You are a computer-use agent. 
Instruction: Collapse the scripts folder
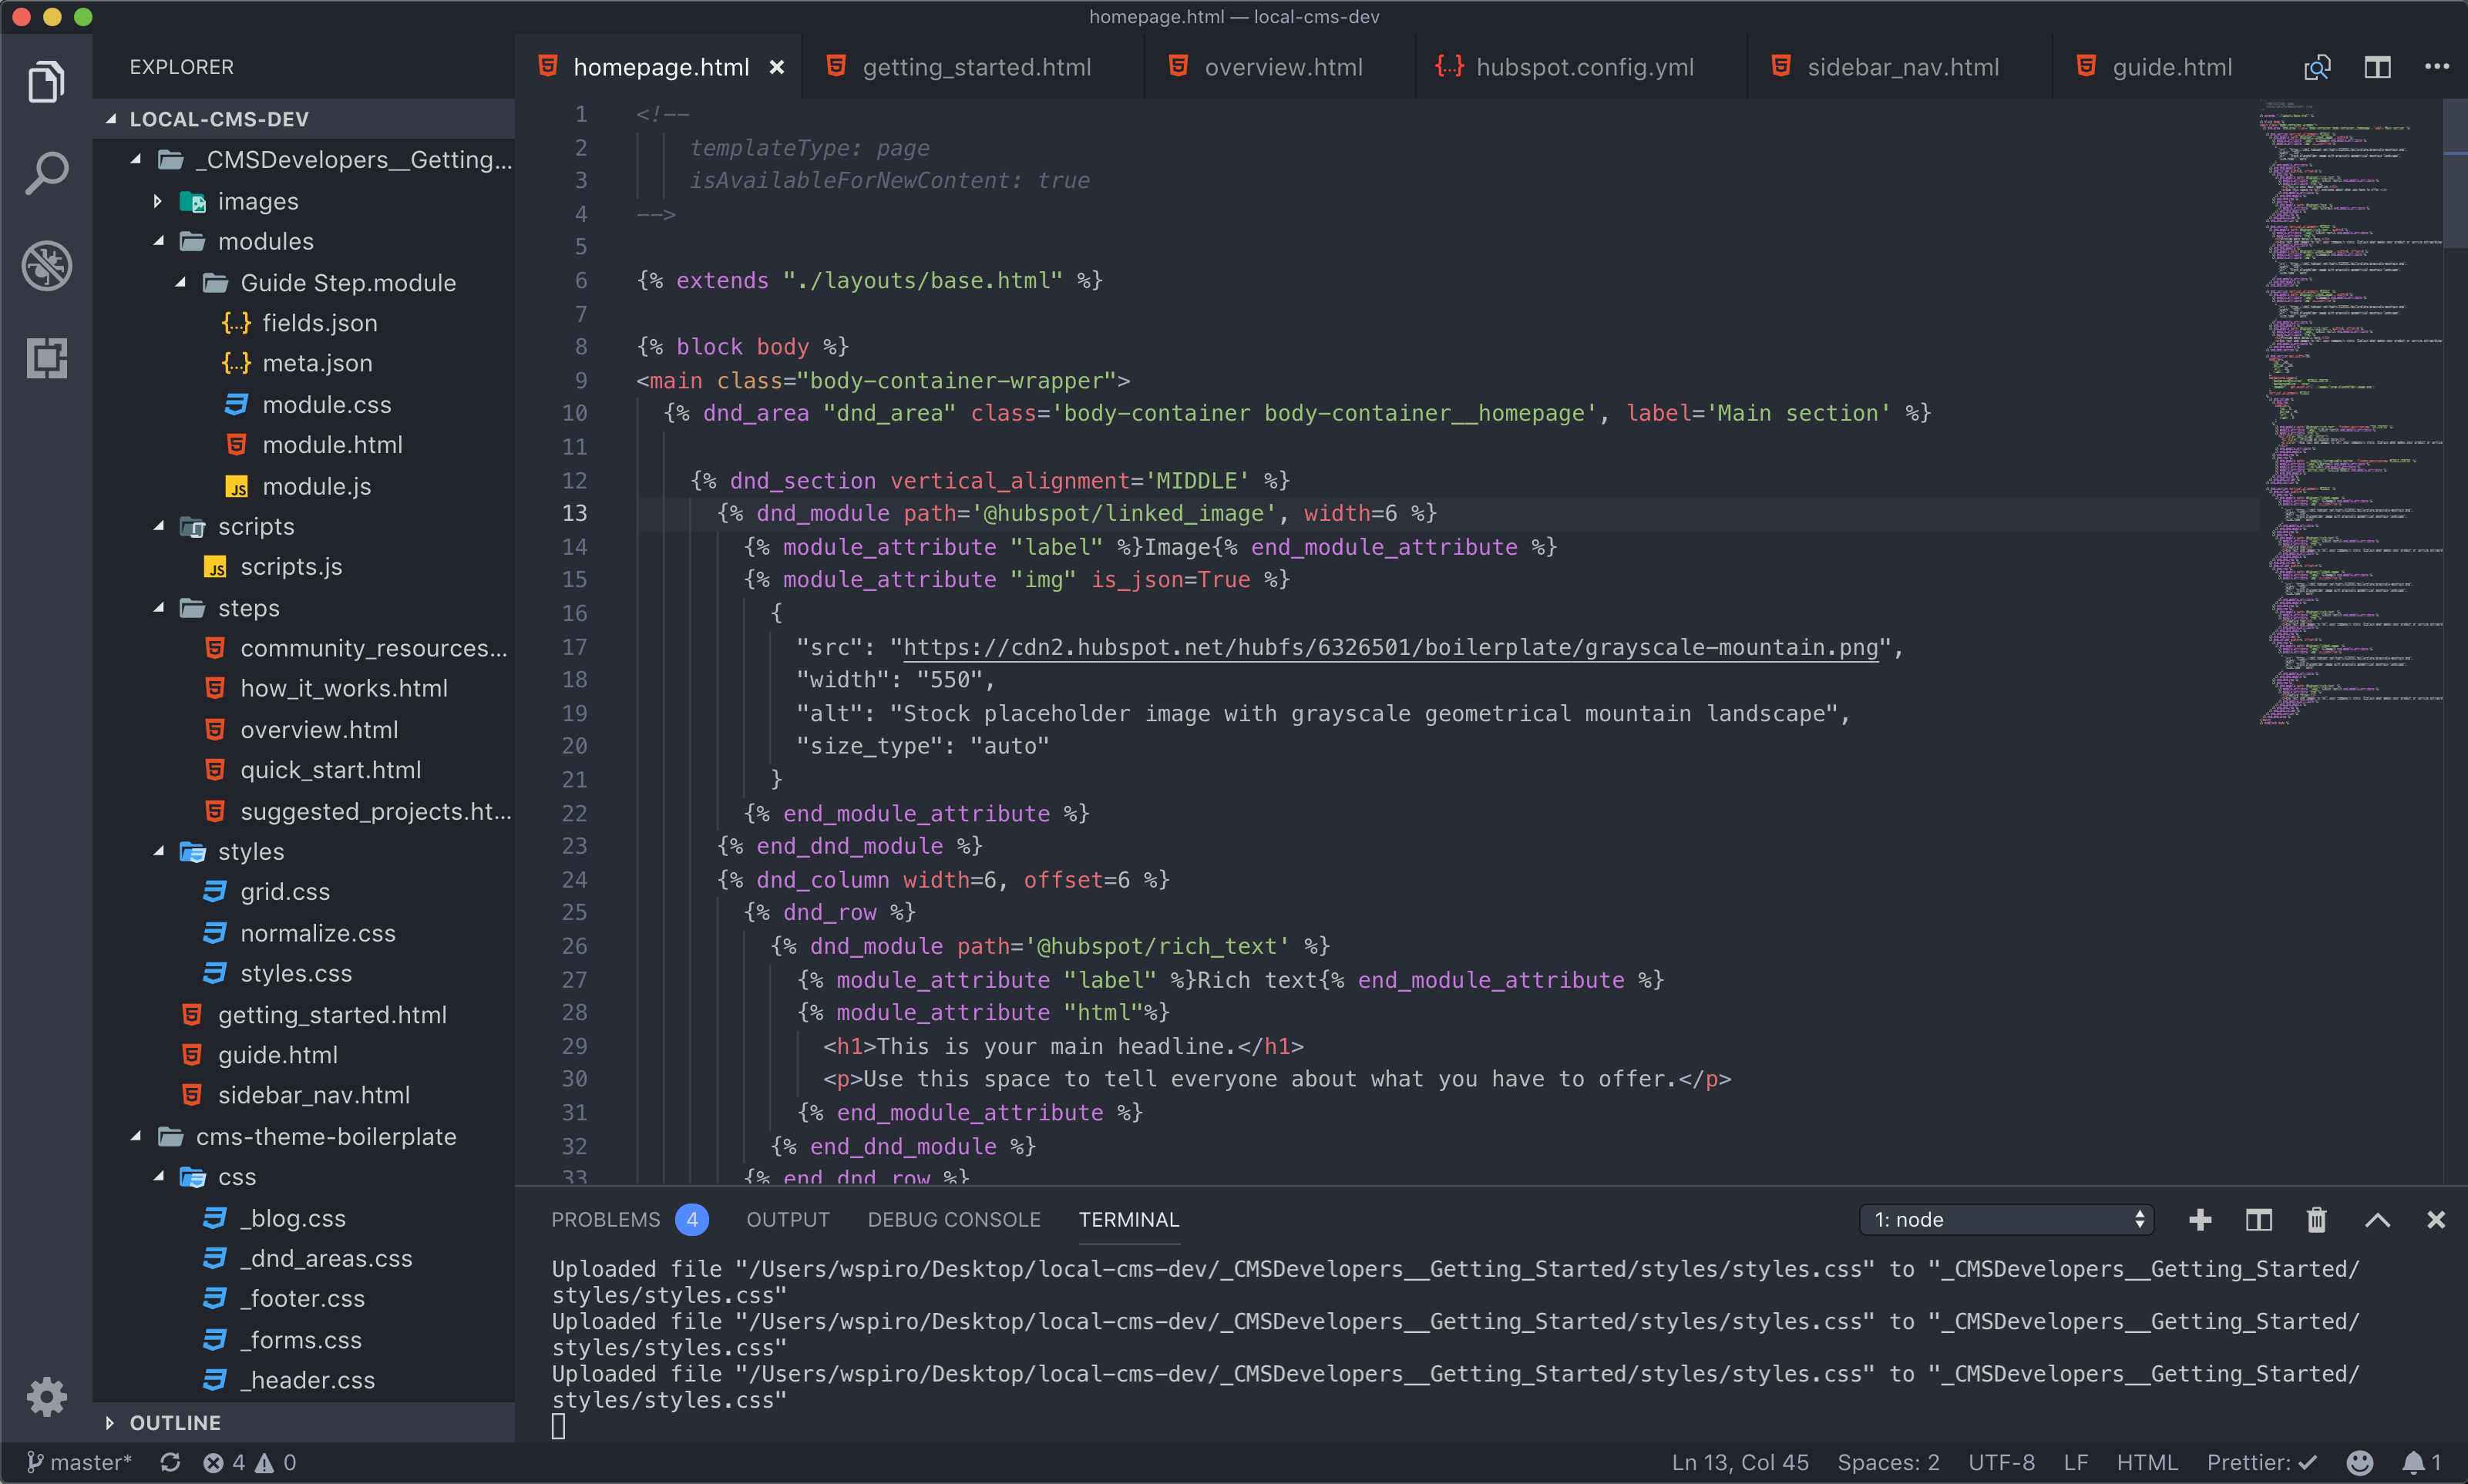pos(158,526)
